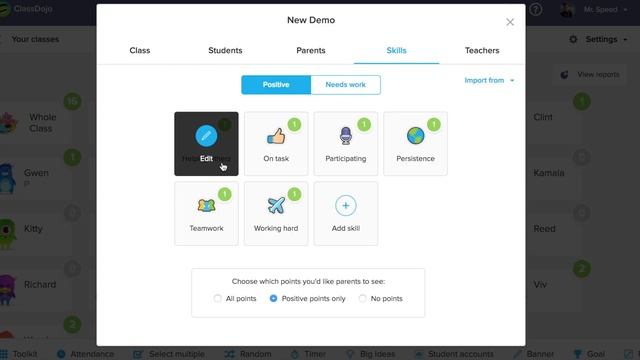Image resolution: width=640 pixels, height=360 pixels.
Task: Switch to the Class tab
Action: [x=140, y=50]
